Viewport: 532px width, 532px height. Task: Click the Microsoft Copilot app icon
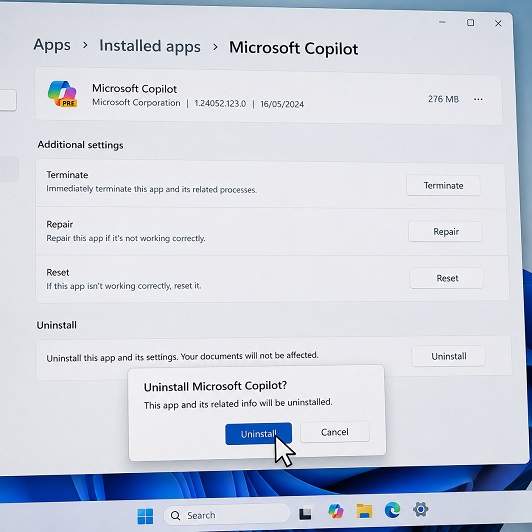click(62, 94)
